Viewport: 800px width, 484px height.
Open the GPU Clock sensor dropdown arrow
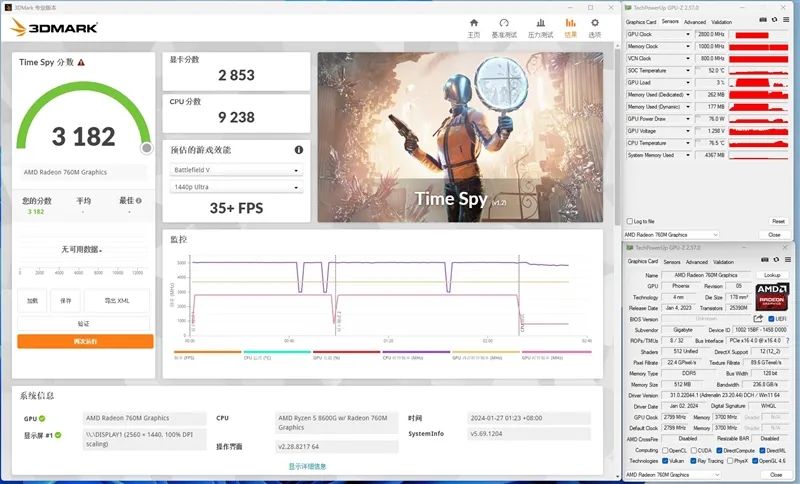click(689, 34)
